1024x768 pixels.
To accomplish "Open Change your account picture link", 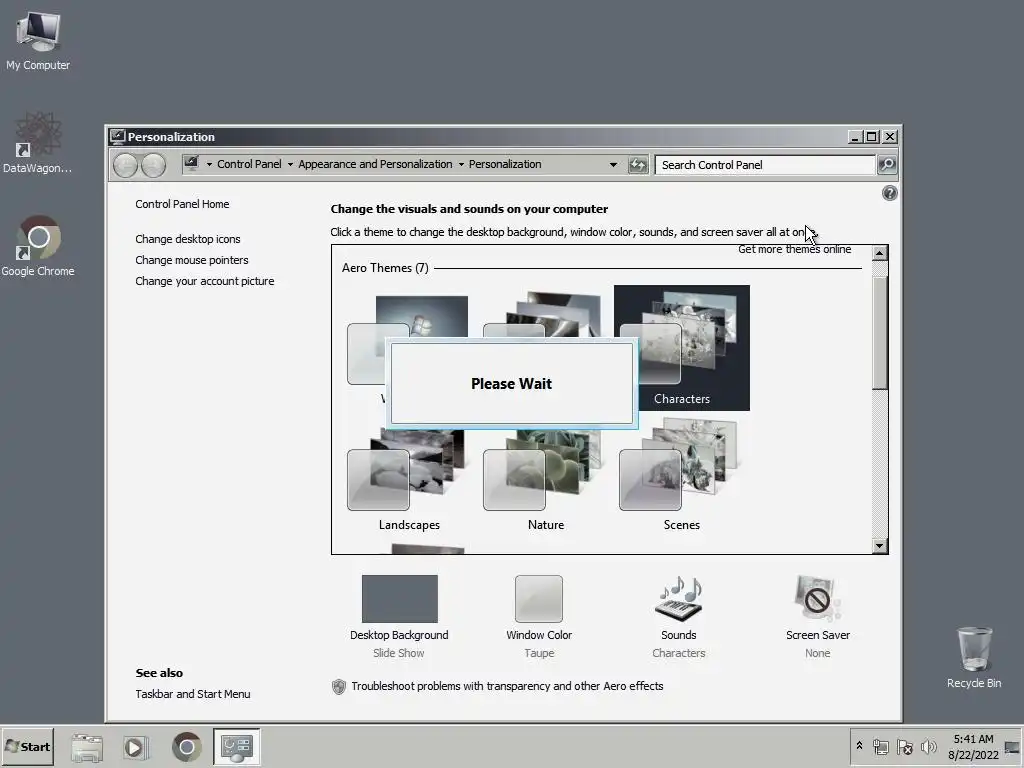I will tap(204, 281).
